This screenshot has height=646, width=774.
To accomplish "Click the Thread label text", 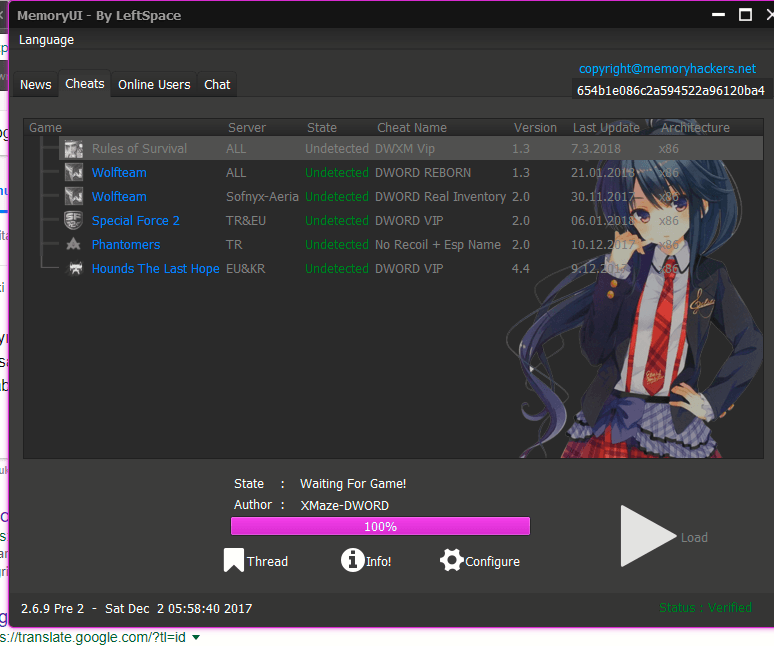I will [267, 562].
